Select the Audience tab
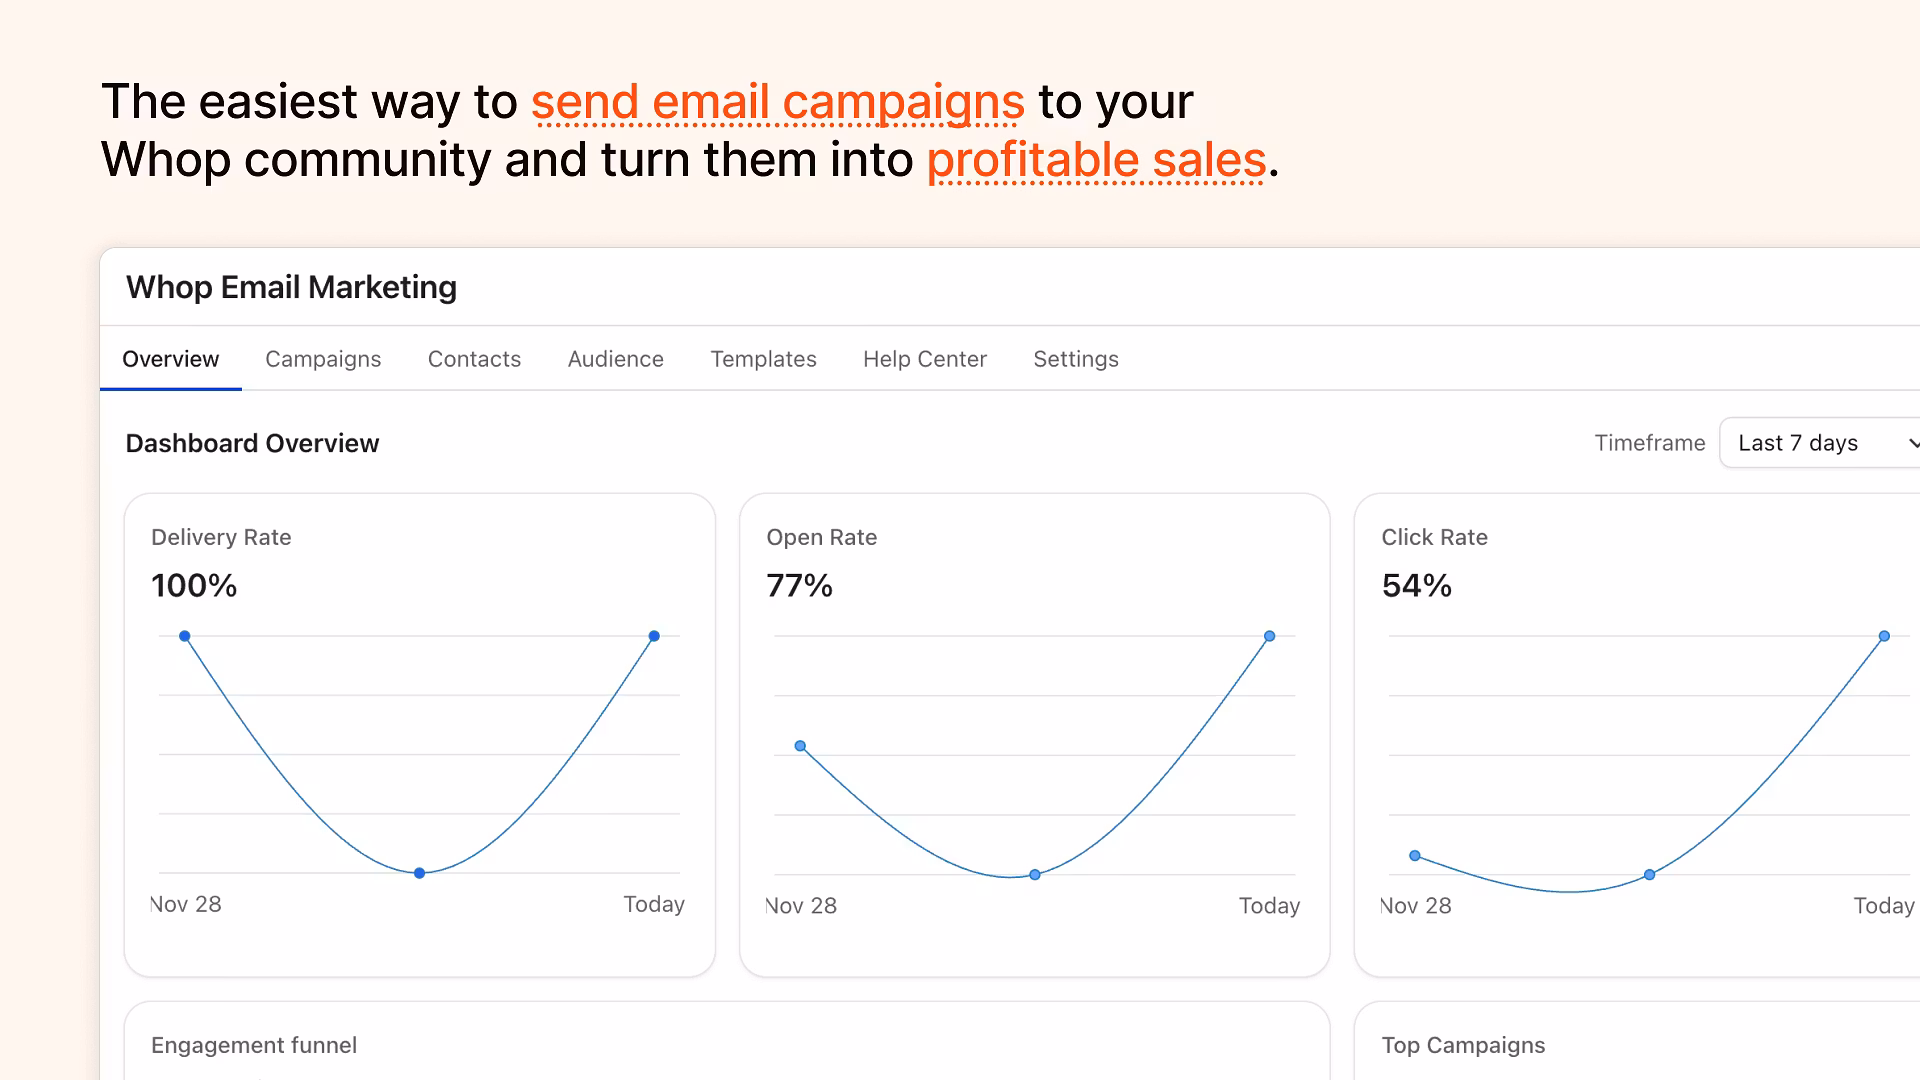The height and width of the screenshot is (1080, 1920). tap(615, 359)
